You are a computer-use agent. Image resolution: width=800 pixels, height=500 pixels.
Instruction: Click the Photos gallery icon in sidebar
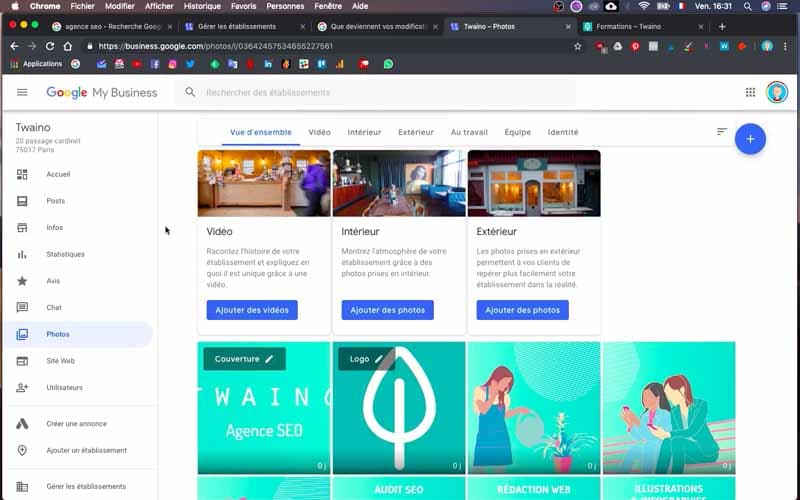pos(22,334)
